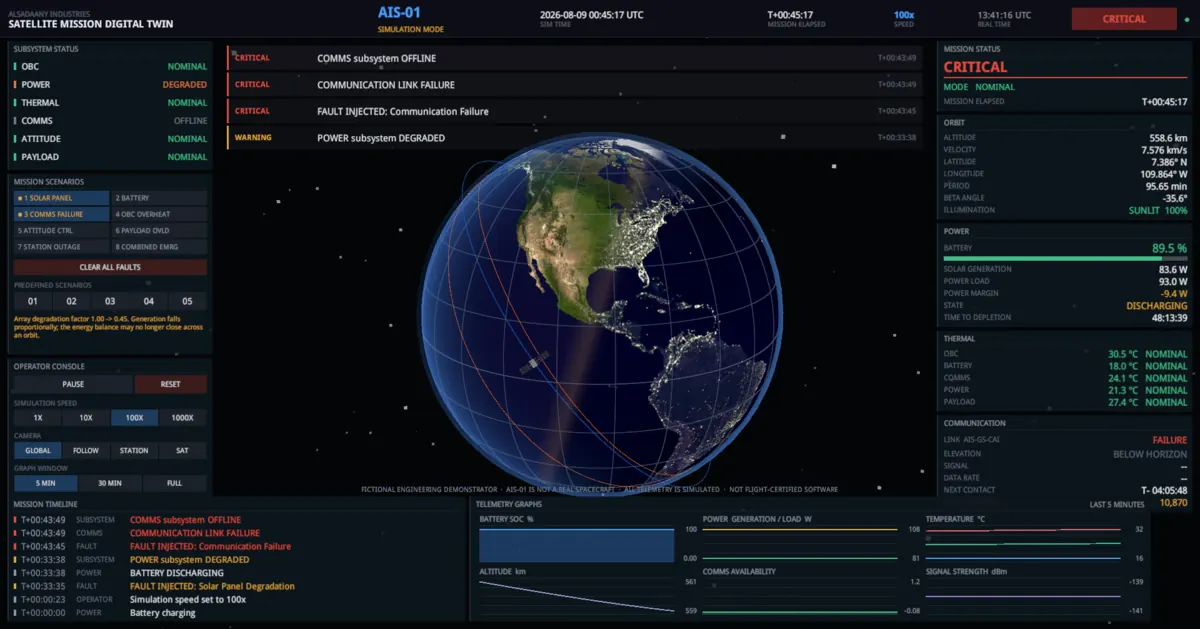Image resolution: width=1200 pixels, height=629 pixels.
Task: Select the COMMS Offline subsystem row
Action: click(x=110, y=121)
